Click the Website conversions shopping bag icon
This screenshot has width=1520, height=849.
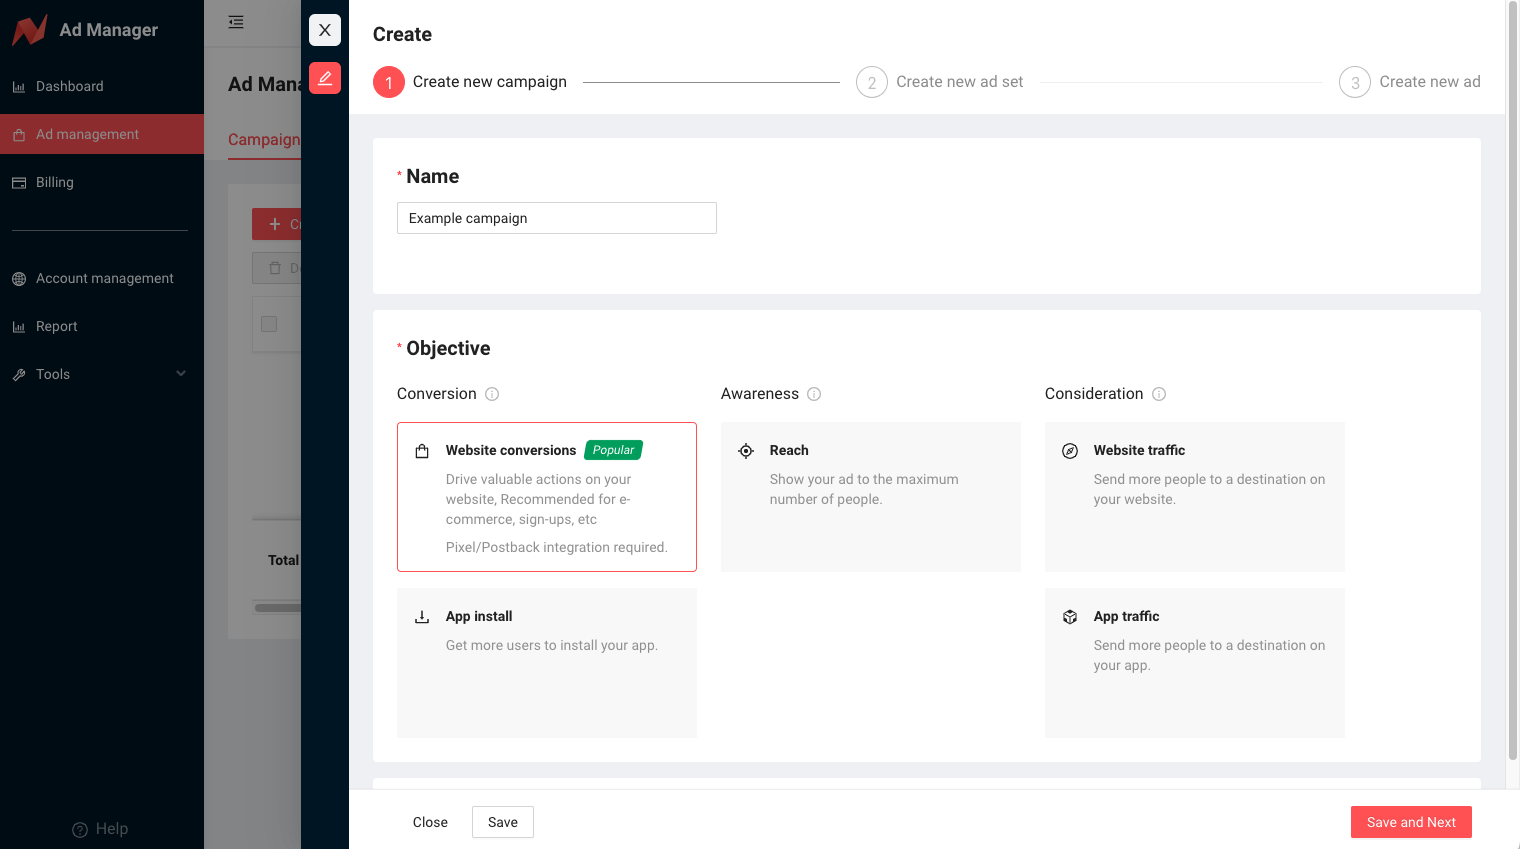pos(422,451)
